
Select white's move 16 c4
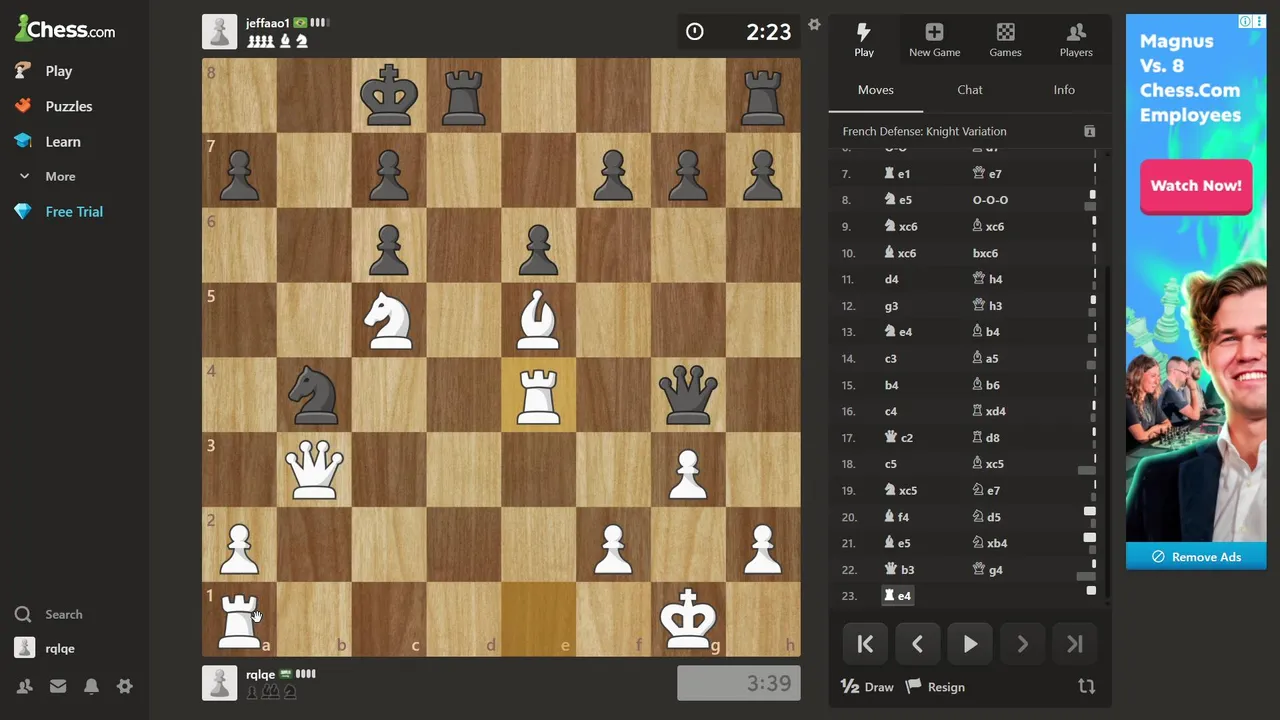click(x=891, y=411)
